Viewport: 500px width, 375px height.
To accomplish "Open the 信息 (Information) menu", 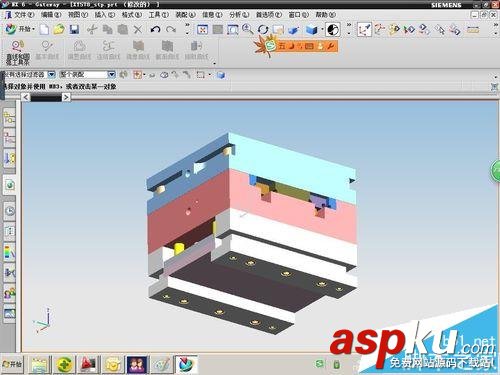I will 212,15.
